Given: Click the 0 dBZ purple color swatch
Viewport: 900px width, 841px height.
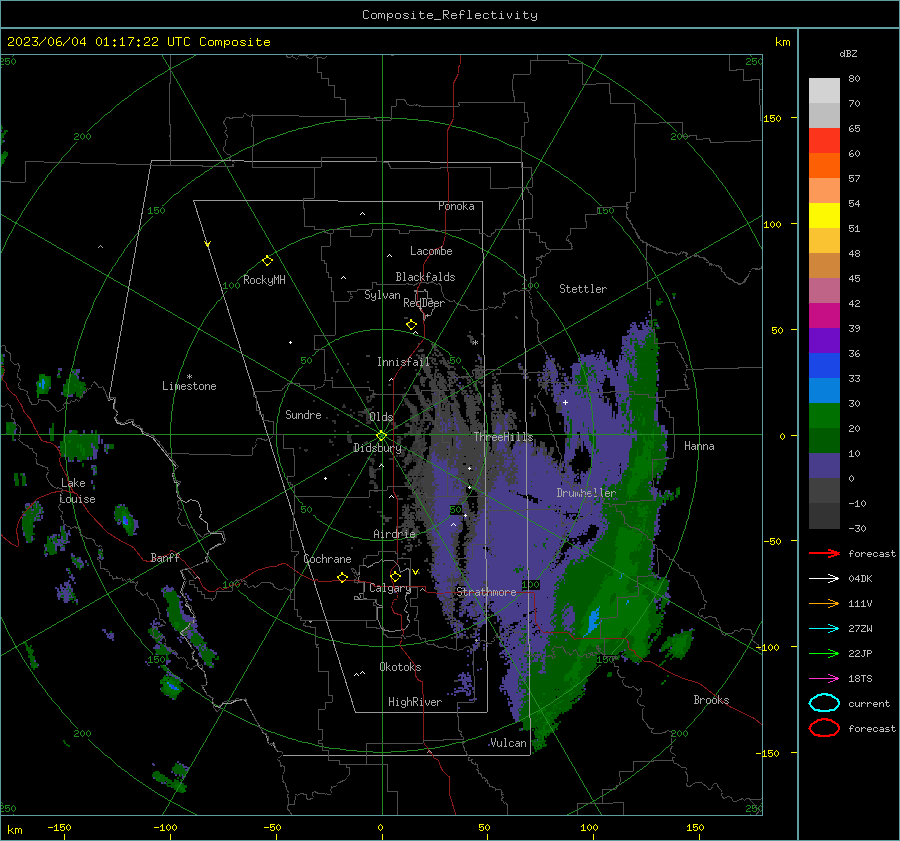Looking at the screenshot, I should click(x=824, y=466).
